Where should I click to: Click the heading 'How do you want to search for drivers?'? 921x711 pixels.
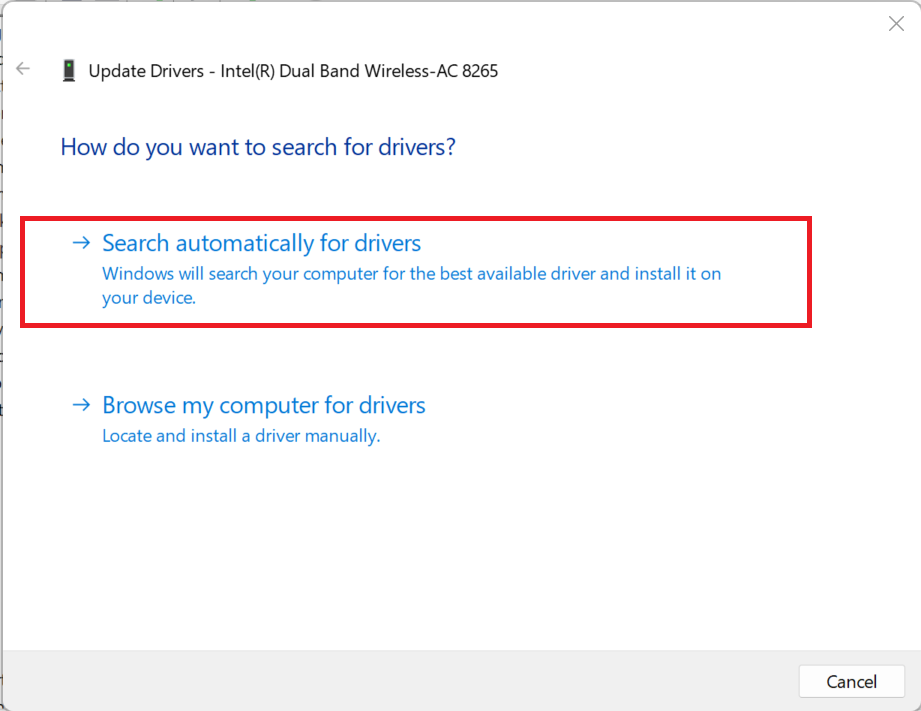pos(258,147)
